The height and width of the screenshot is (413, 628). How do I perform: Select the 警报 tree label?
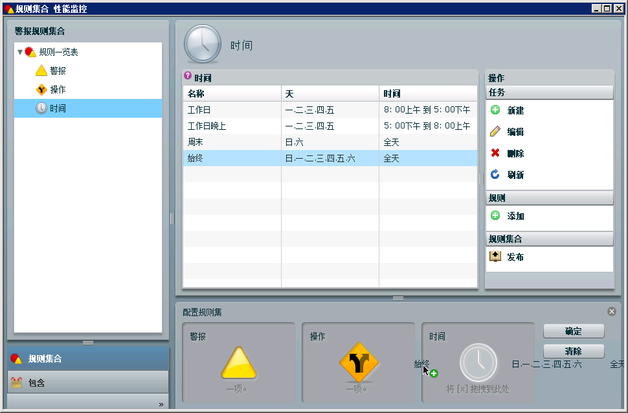[x=58, y=71]
